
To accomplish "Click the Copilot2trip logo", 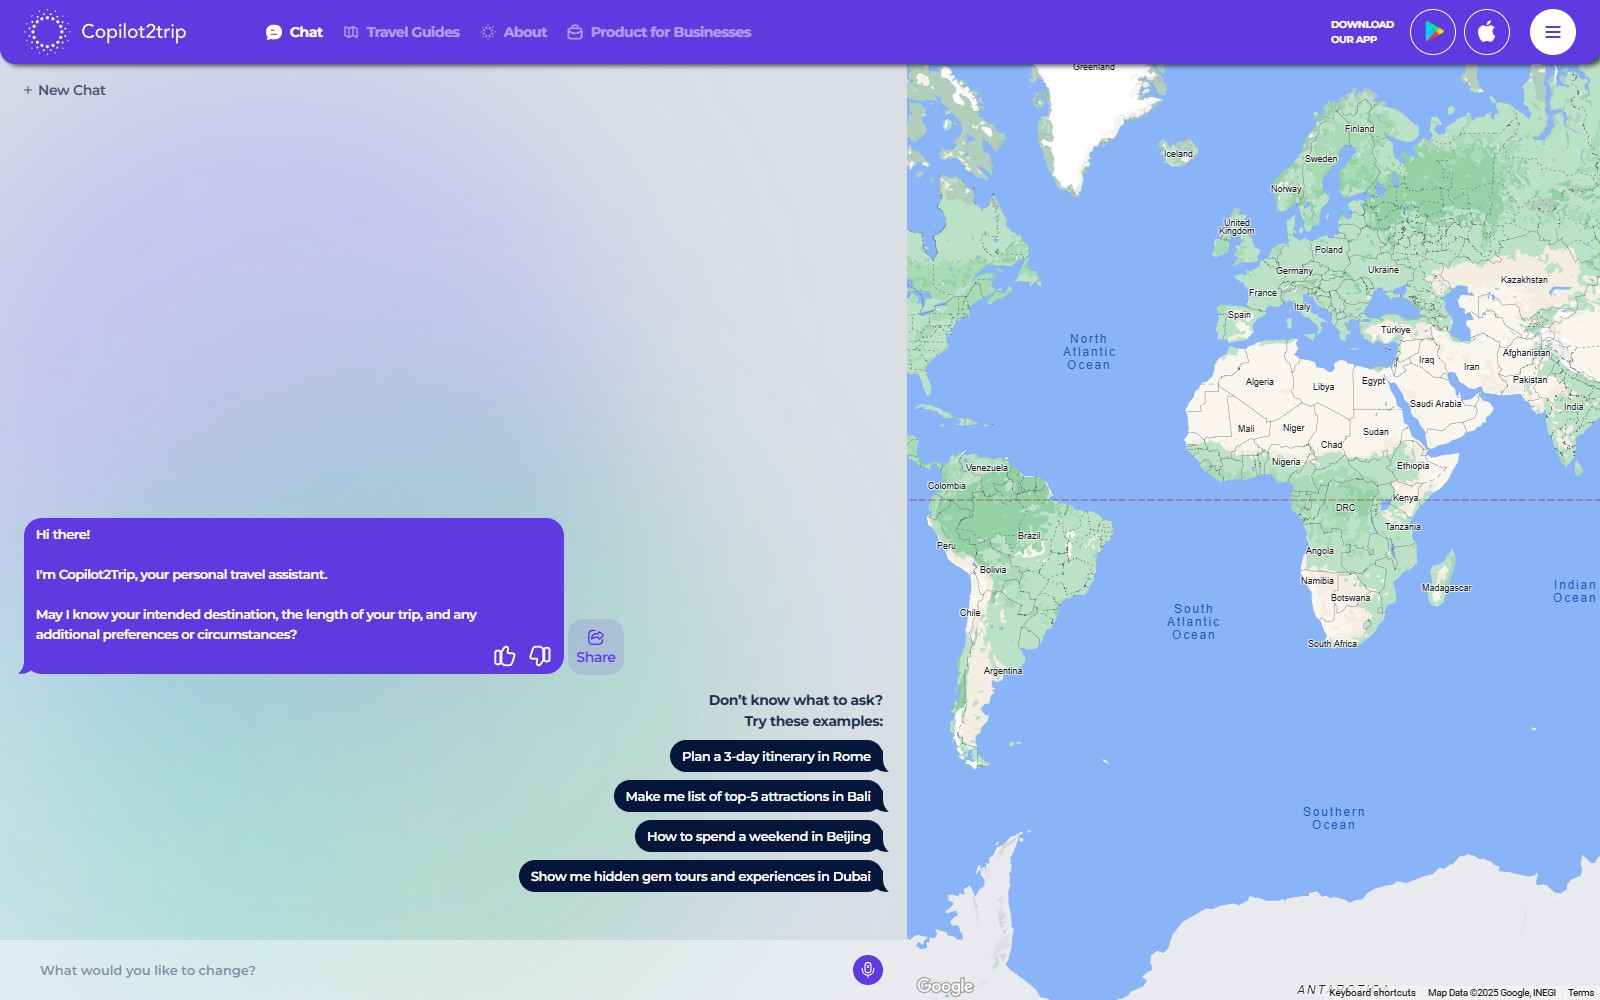I will click(106, 32).
